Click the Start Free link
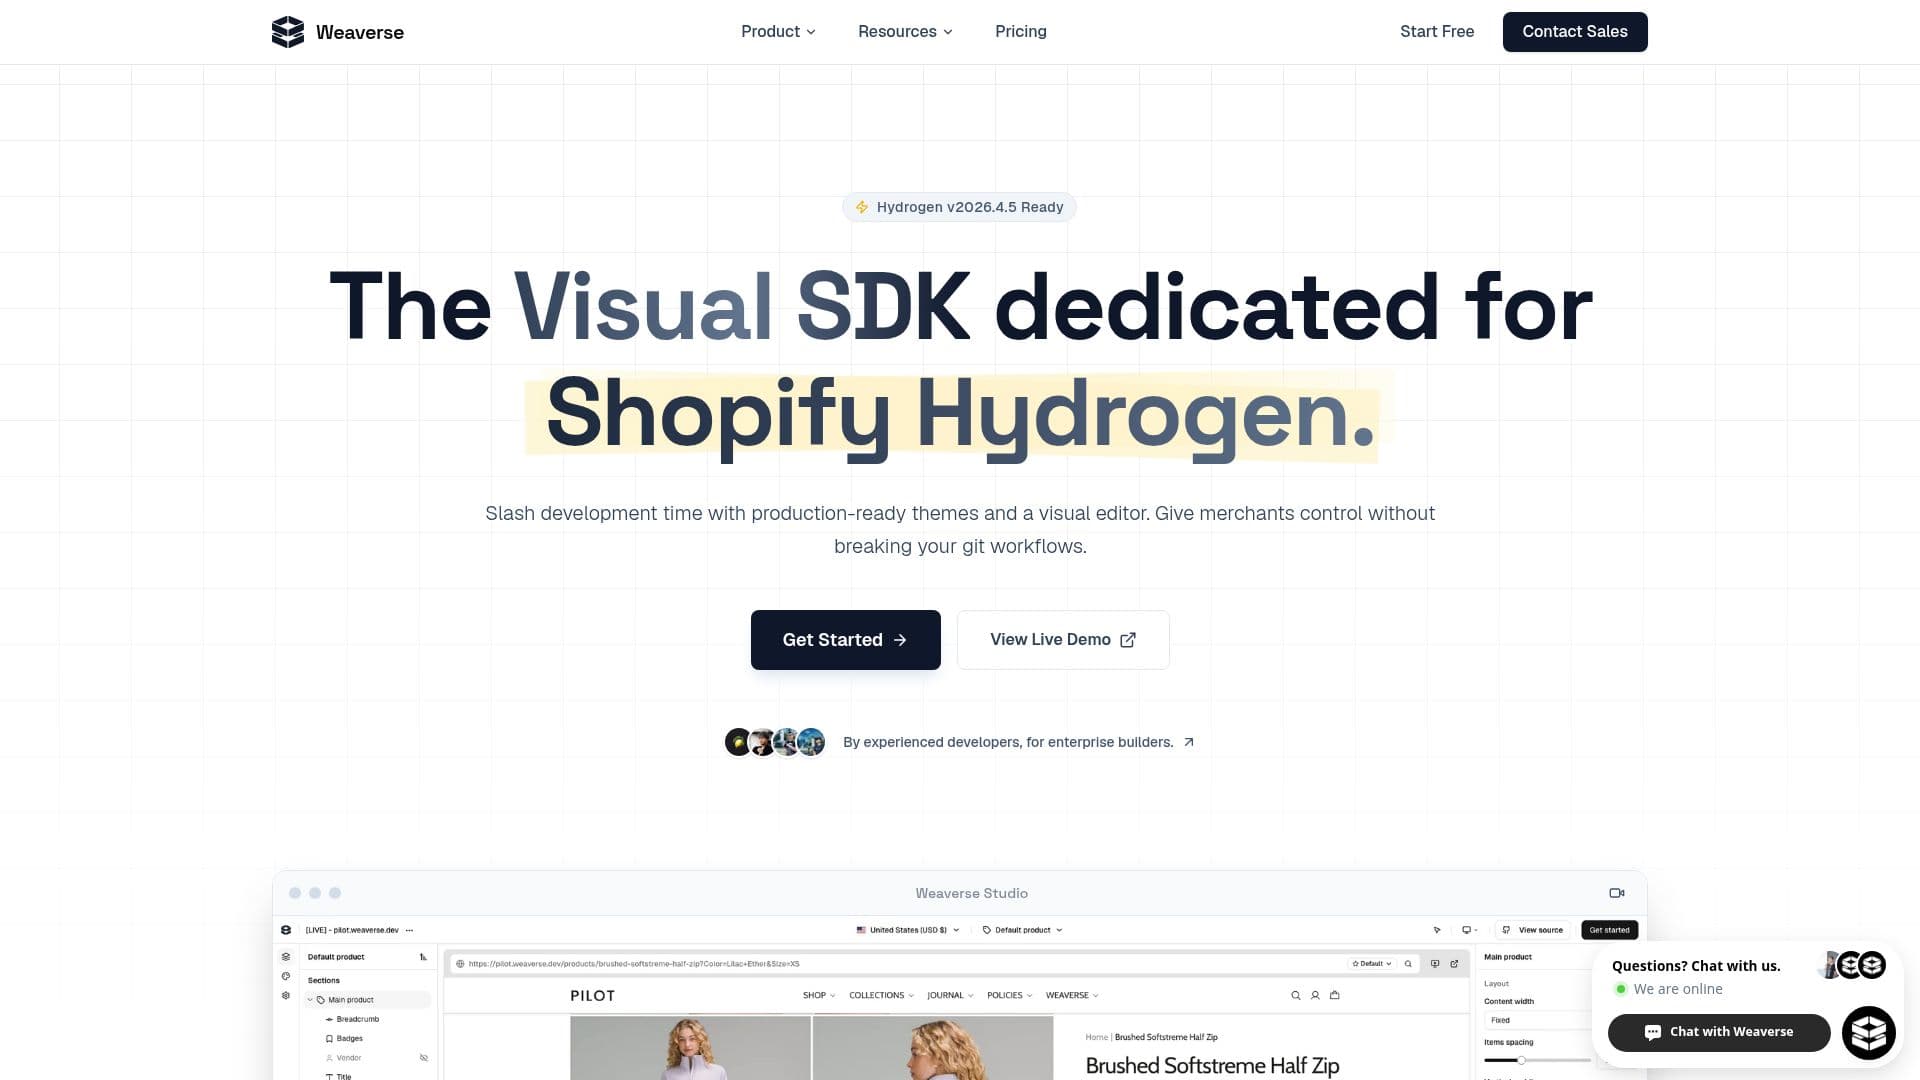 point(1437,32)
